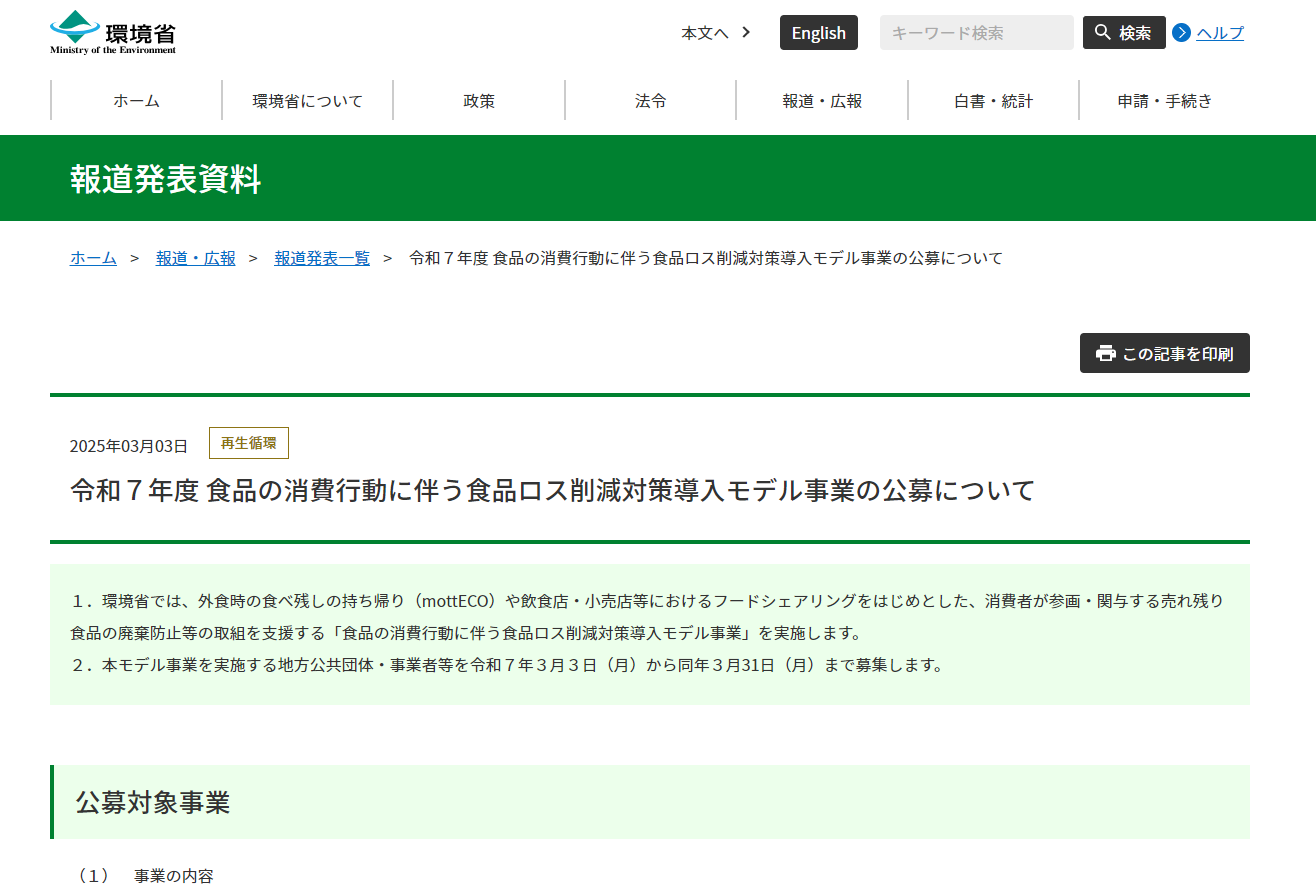The height and width of the screenshot is (893, 1316).
Task: Open 申請・手続き in the navigation bar
Action: [1164, 101]
